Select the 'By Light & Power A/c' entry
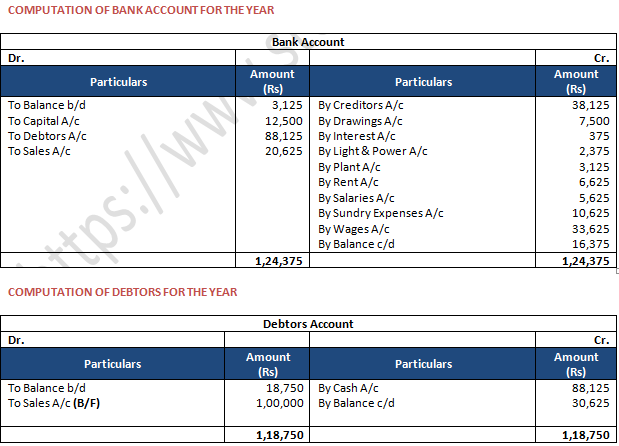 (x=372, y=151)
